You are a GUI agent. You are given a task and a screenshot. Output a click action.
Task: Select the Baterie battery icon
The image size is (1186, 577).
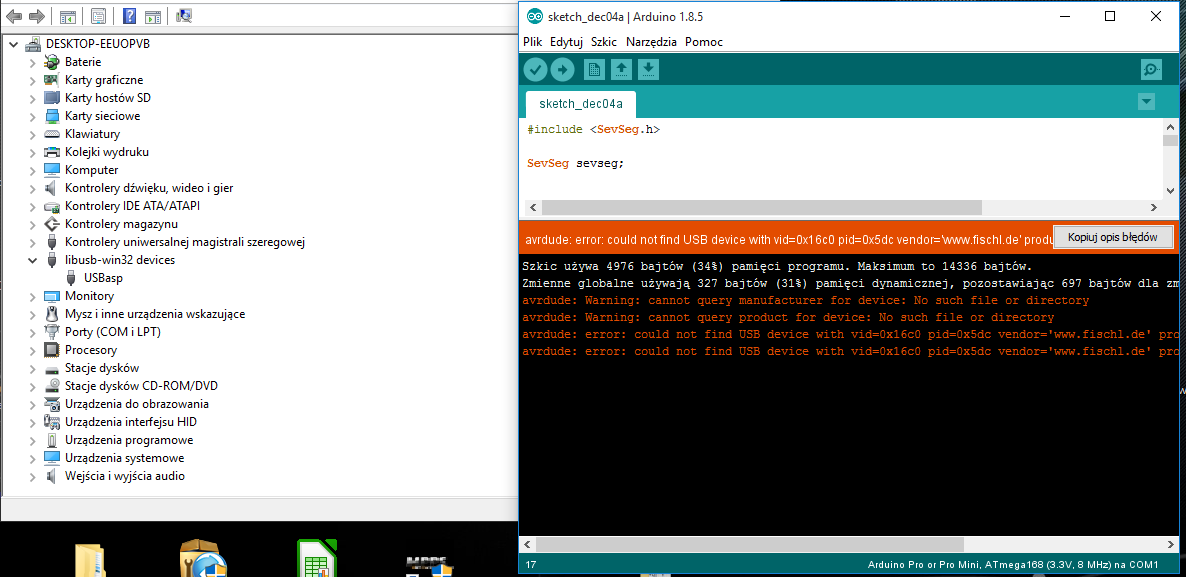[51, 62]
